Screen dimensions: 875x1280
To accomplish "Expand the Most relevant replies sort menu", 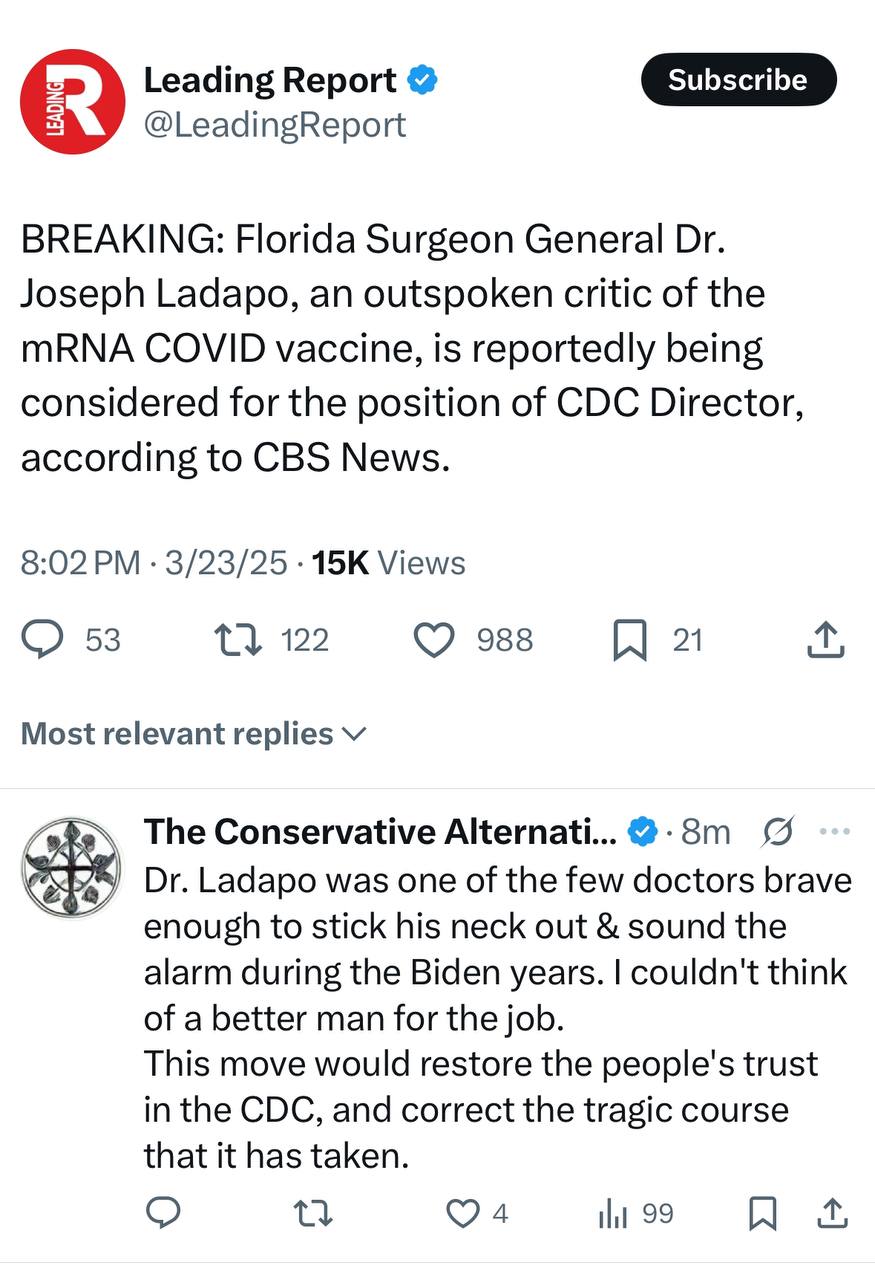I will point(194,734).
